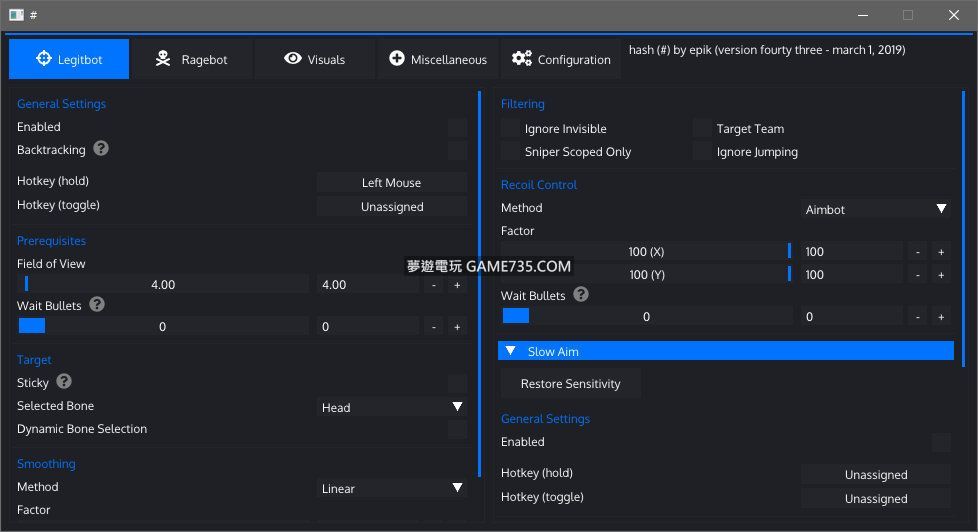The image size is (978, 532).
Task: Click the Left Mouse hotkey button
Action: (x=391, y=183)
